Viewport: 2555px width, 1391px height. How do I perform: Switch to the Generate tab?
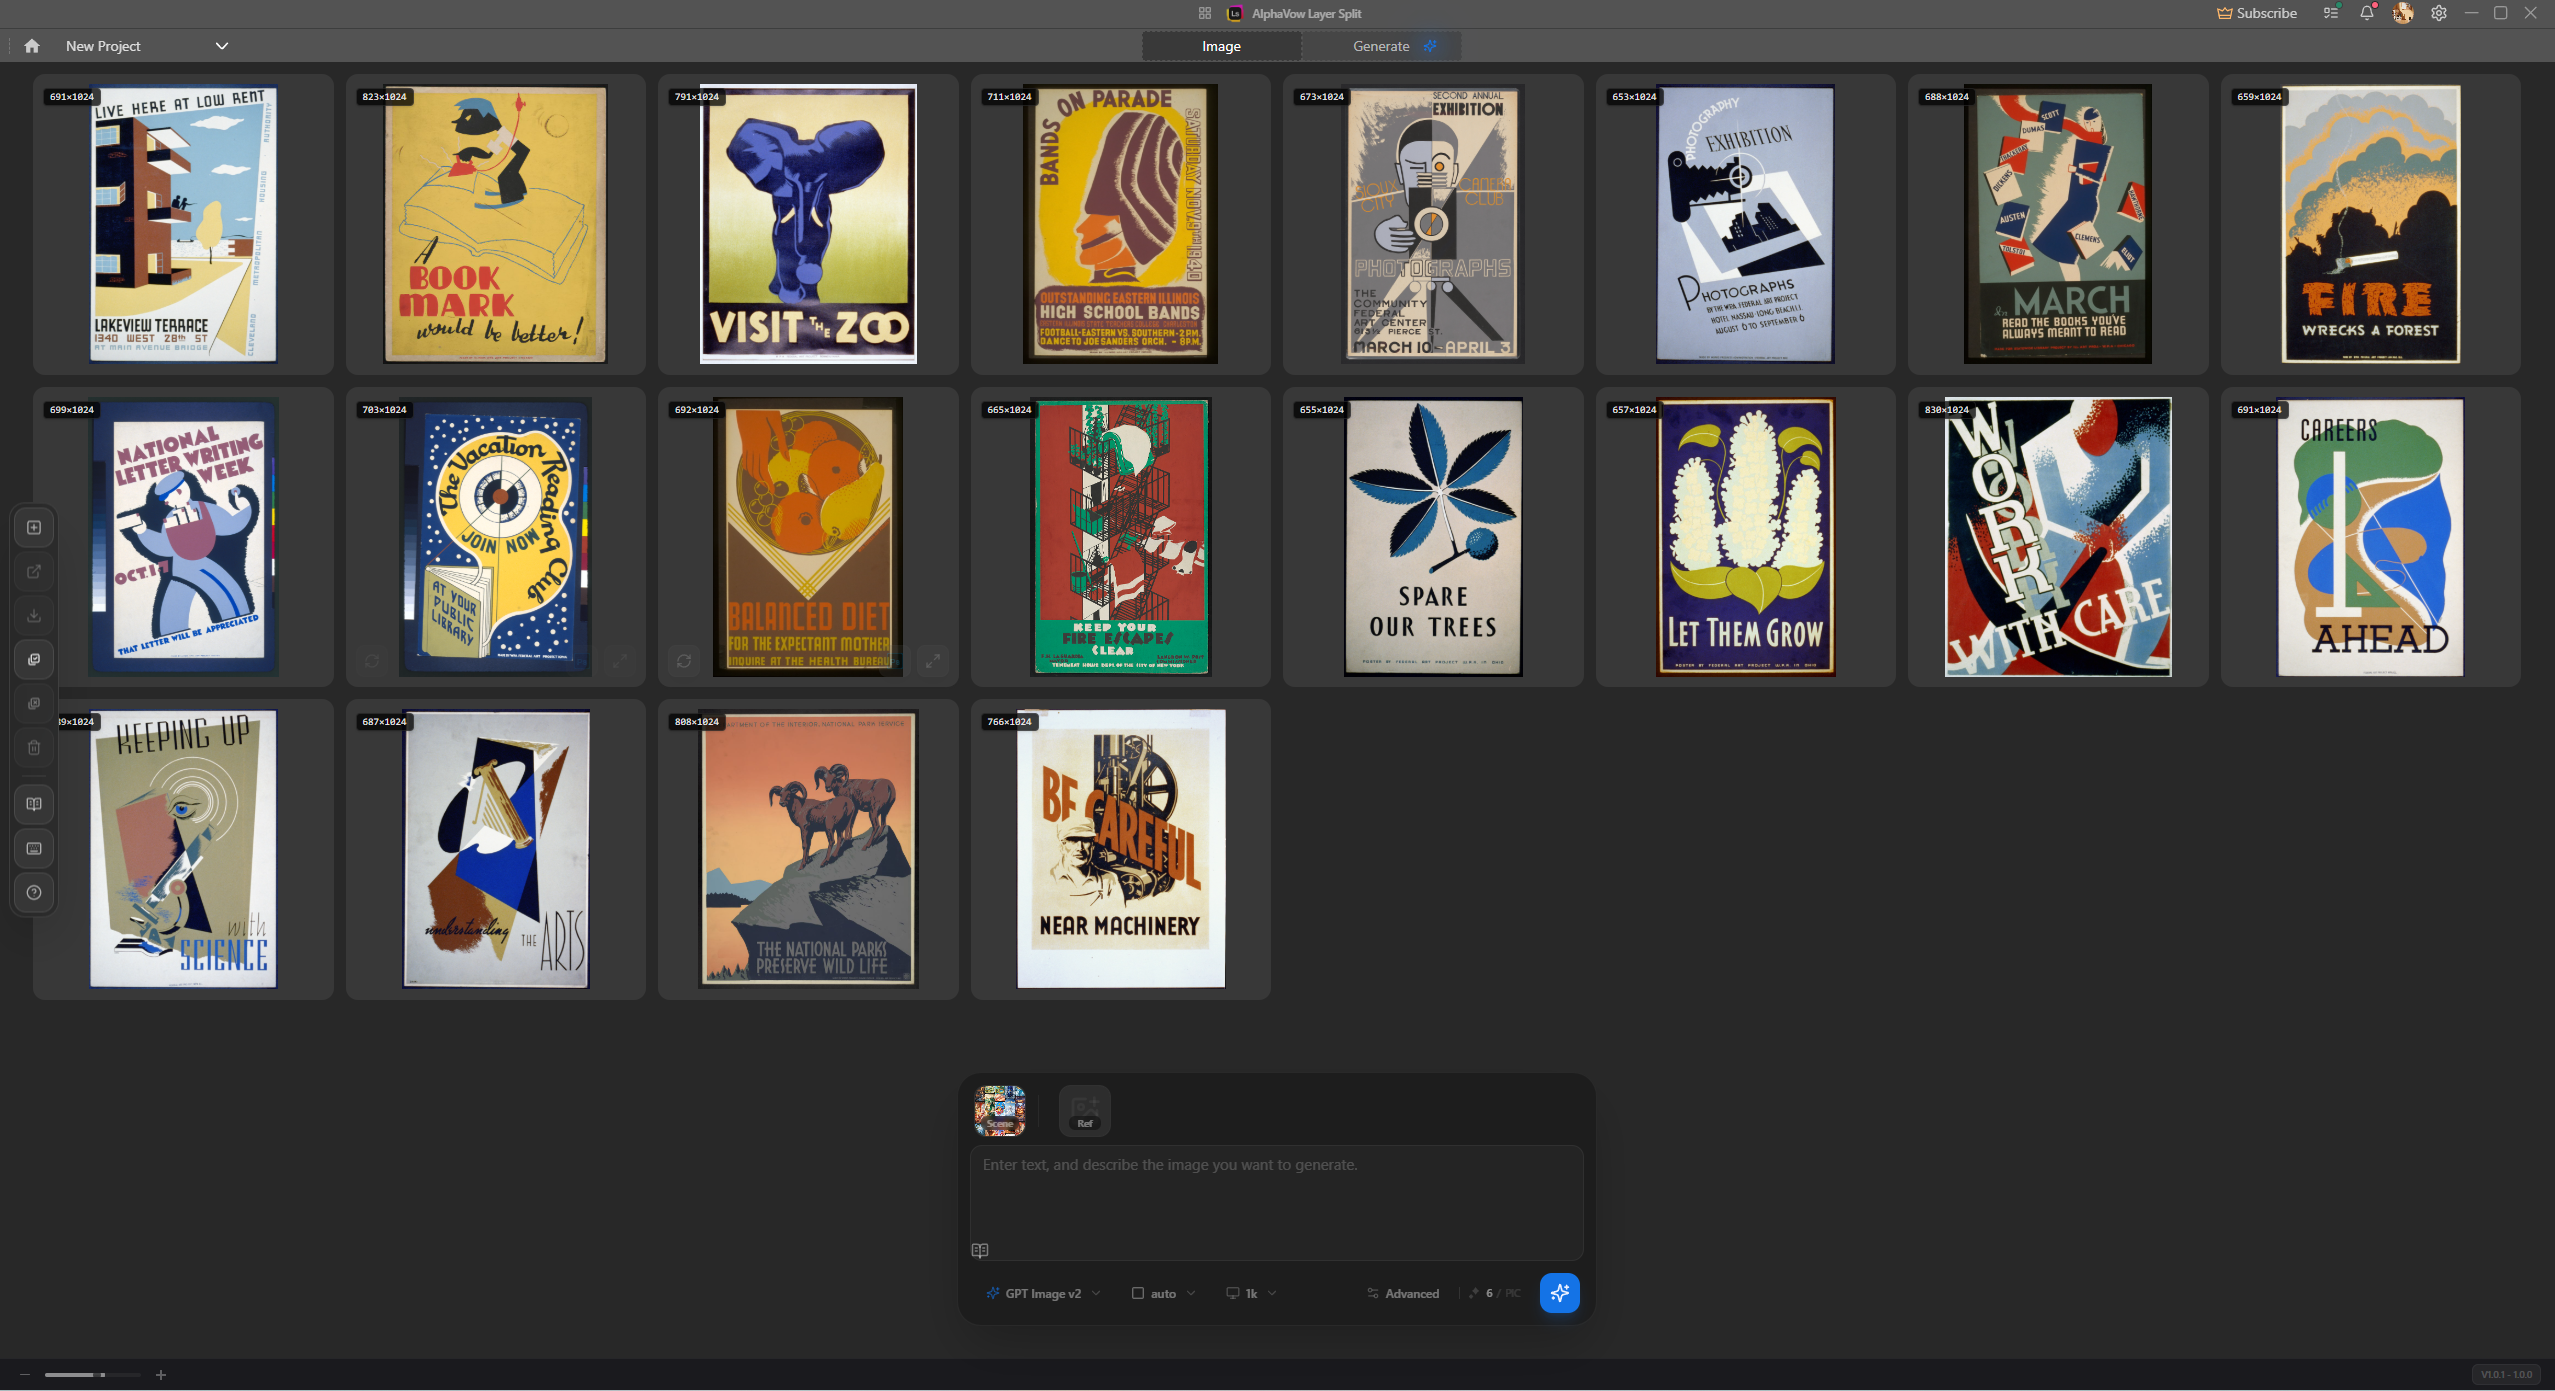click(x=1381, y=46)
